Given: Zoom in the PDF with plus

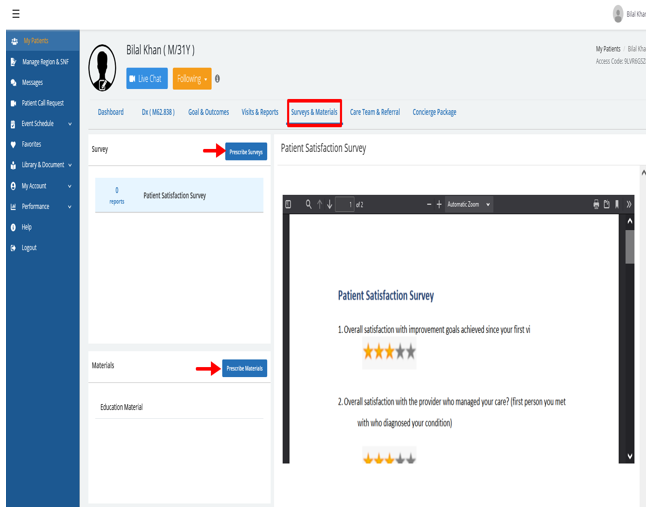Looking at the screenshot, I should 439,204.
